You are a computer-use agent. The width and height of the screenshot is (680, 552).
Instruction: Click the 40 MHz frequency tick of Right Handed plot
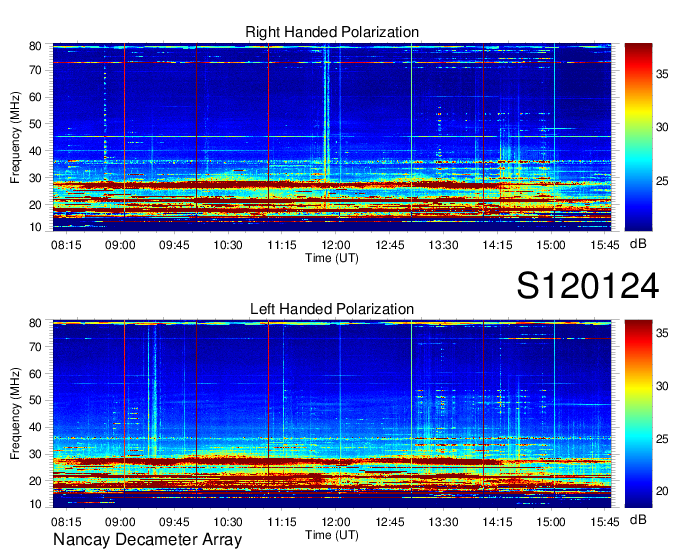point(35,151)
